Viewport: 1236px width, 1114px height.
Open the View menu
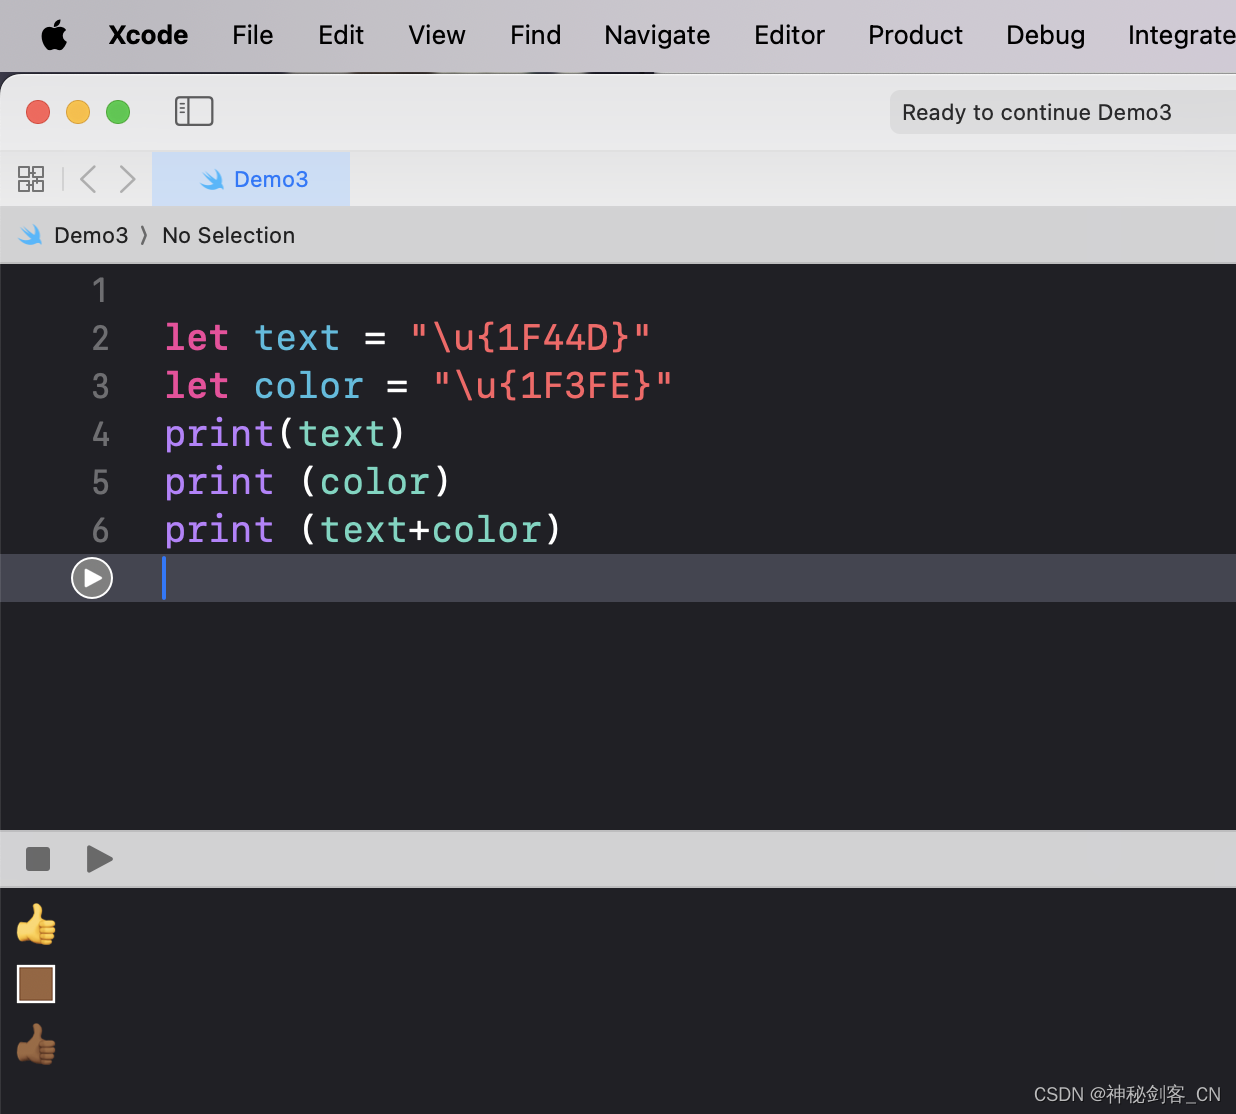coord(437,36)
